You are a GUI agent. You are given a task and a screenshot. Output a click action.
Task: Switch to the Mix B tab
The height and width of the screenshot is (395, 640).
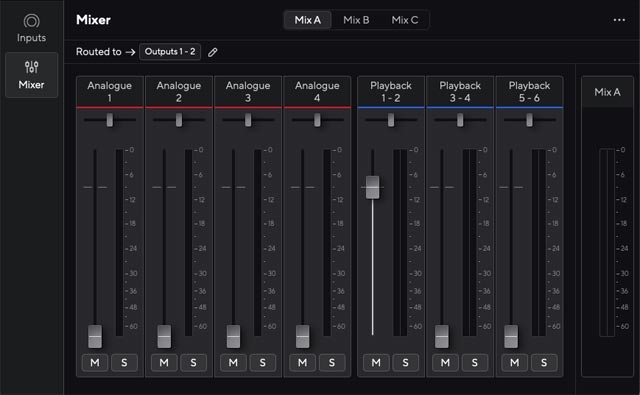pyautogui.click(x=356, y=20)
